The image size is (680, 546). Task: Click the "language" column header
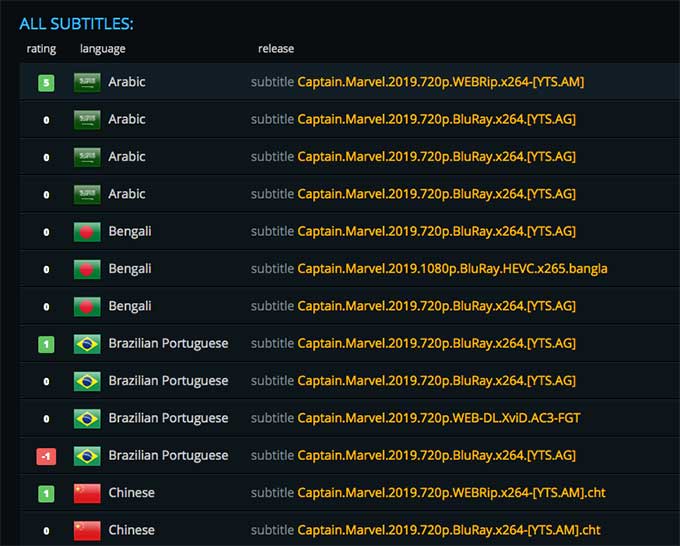[x=103, y=48]
